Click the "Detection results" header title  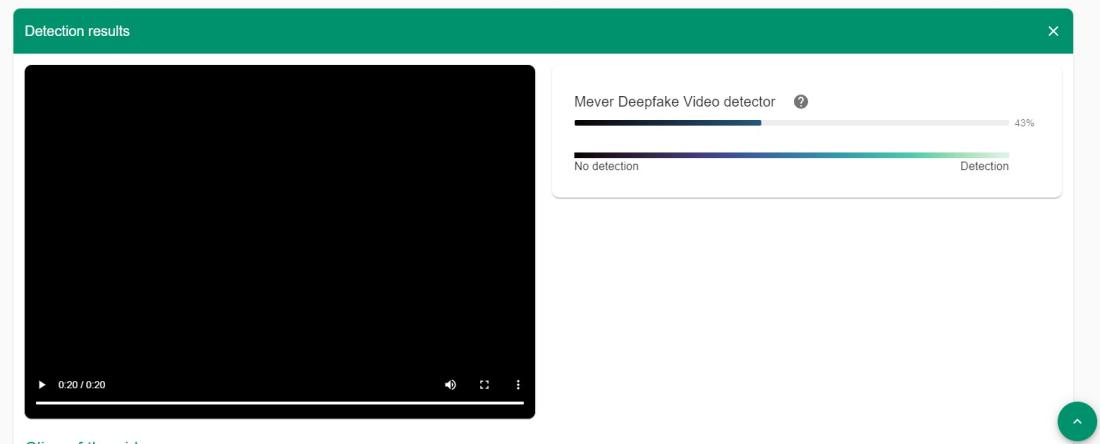tap(77, 31)
